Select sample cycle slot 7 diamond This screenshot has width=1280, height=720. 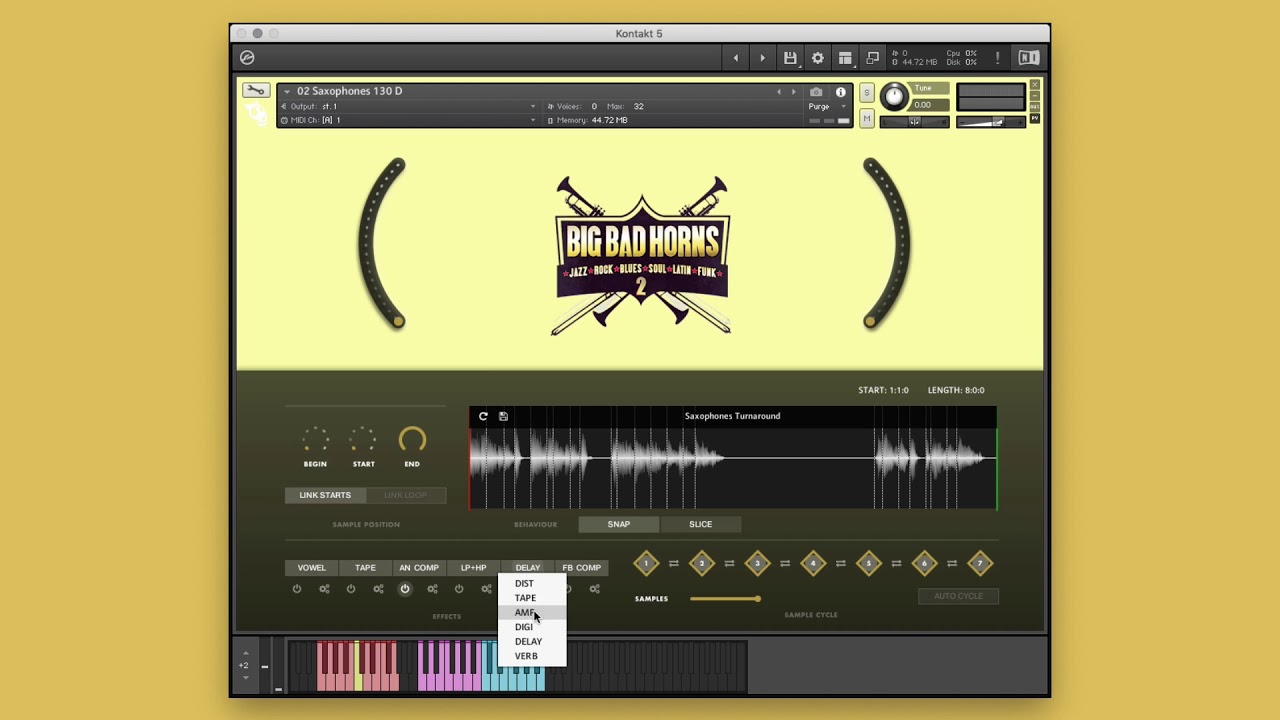(x=980, y=564)
